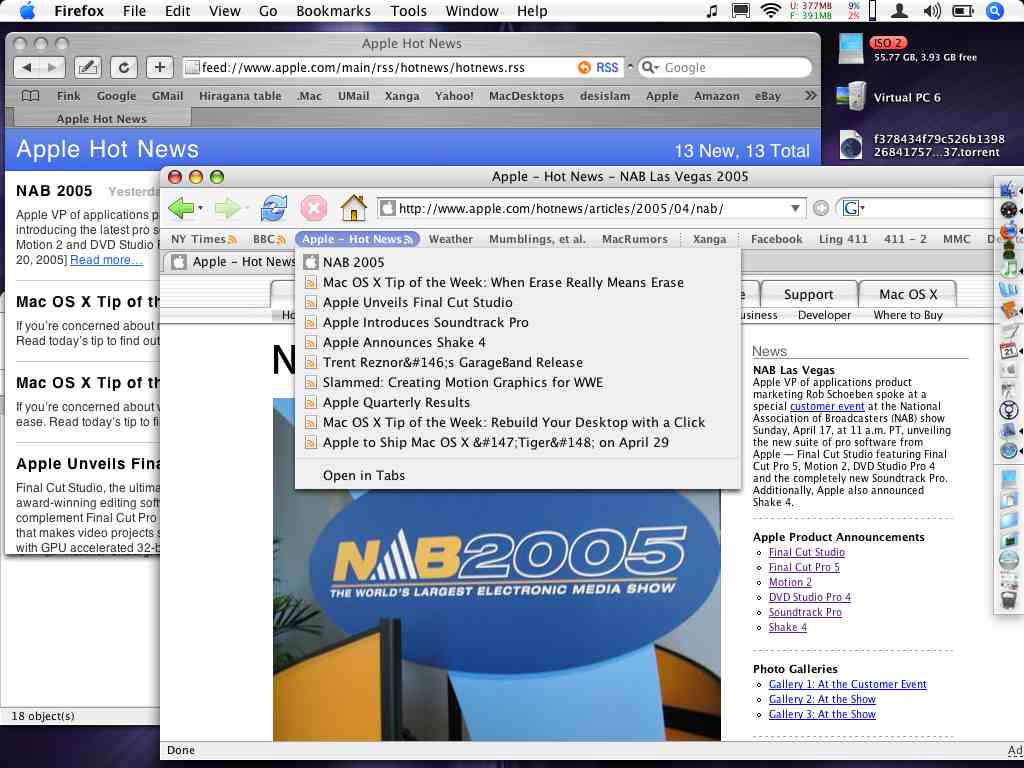Click the Home icon in Firefox toolbar
Screen dimensions: 1024x768
(353, 208)
